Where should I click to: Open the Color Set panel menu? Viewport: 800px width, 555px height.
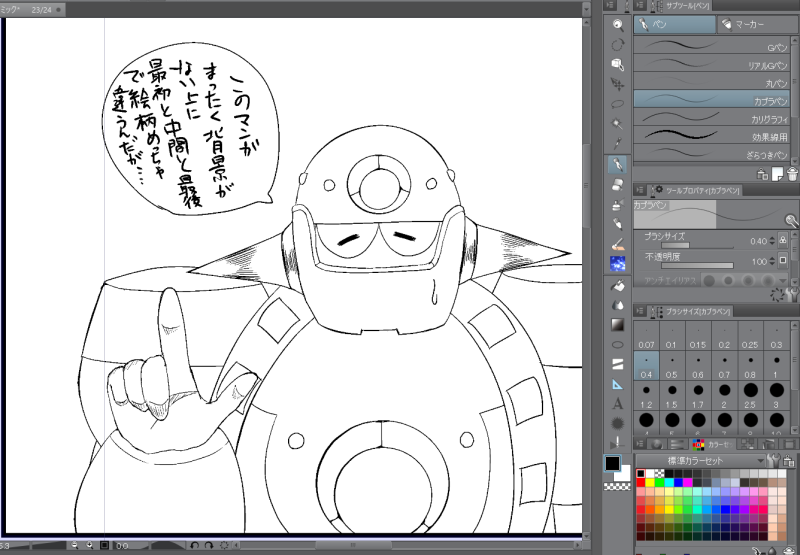pyautogui.click(x=640, y=444)
